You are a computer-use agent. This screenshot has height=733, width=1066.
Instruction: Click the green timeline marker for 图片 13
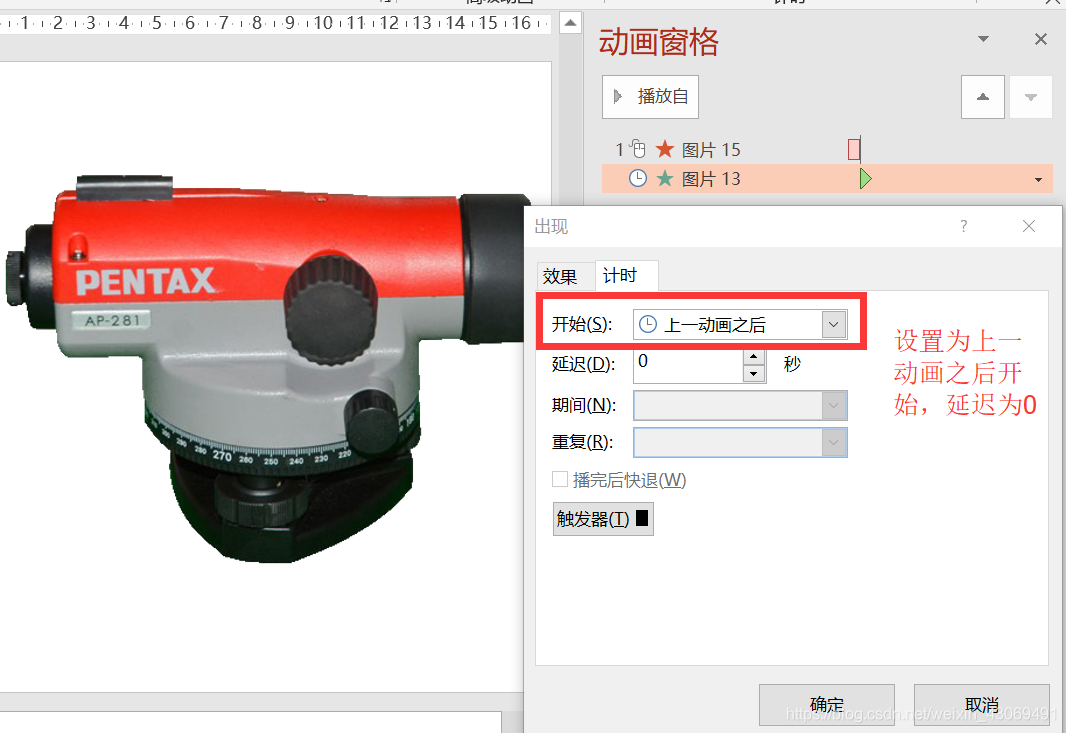click(x=865, y=179)
